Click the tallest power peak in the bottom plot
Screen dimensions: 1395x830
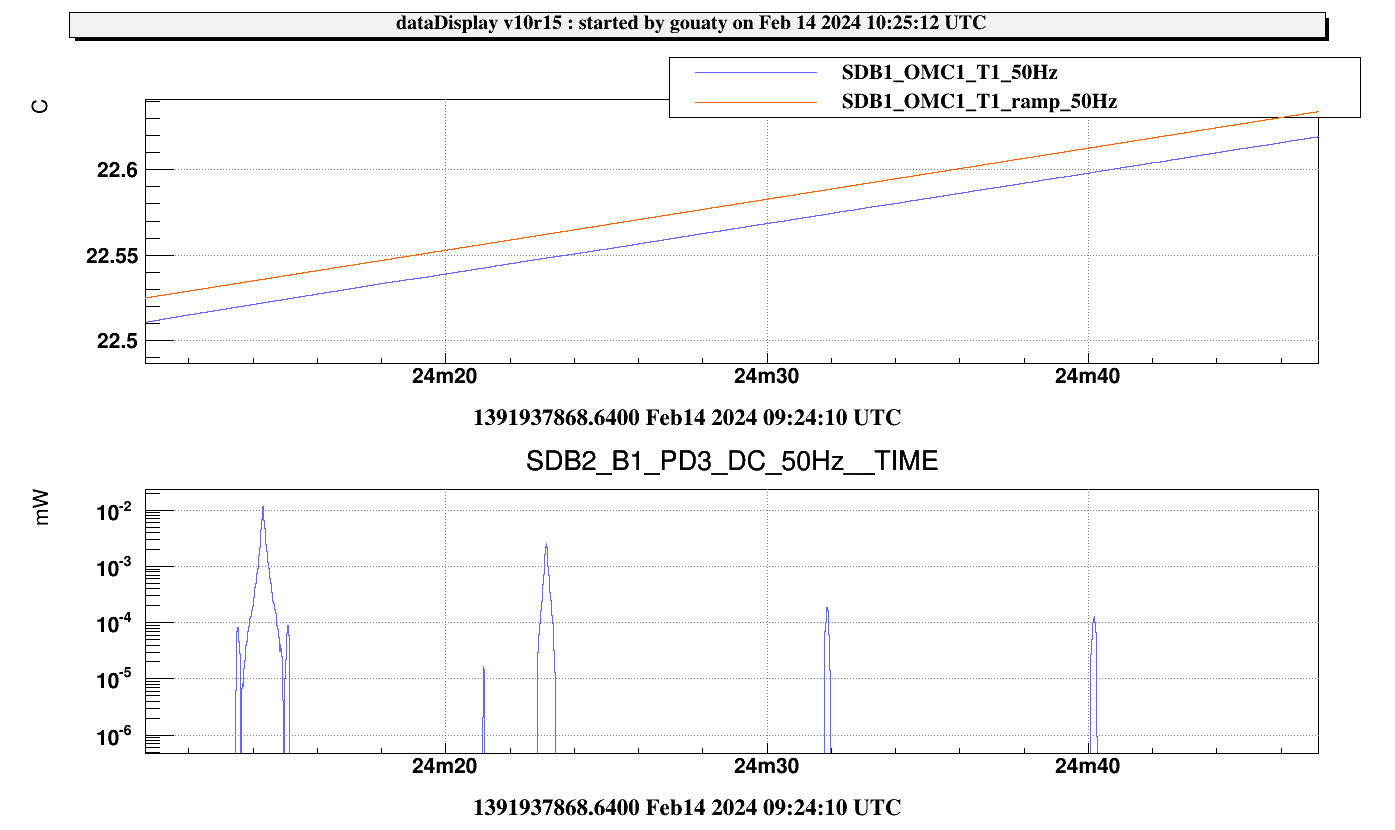tap(263, 510)
